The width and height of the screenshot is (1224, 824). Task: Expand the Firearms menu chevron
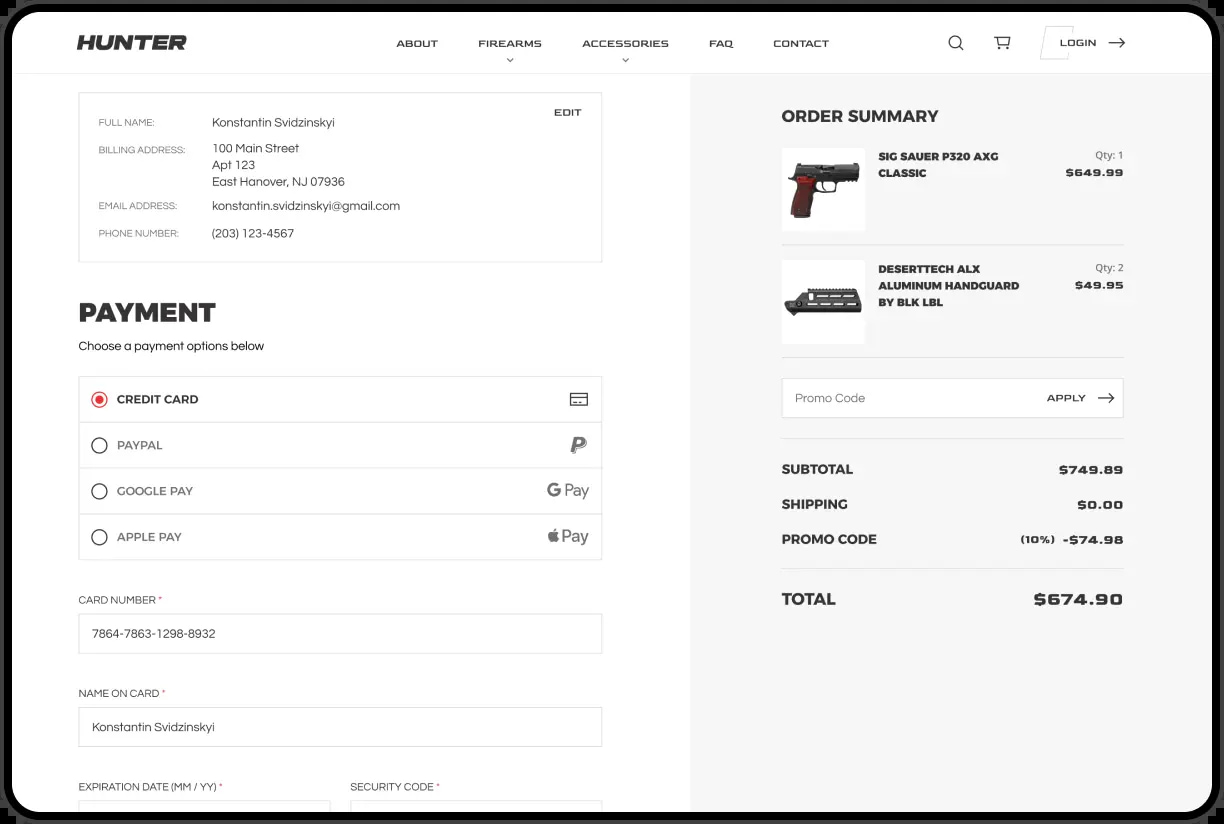coord(510,60)
